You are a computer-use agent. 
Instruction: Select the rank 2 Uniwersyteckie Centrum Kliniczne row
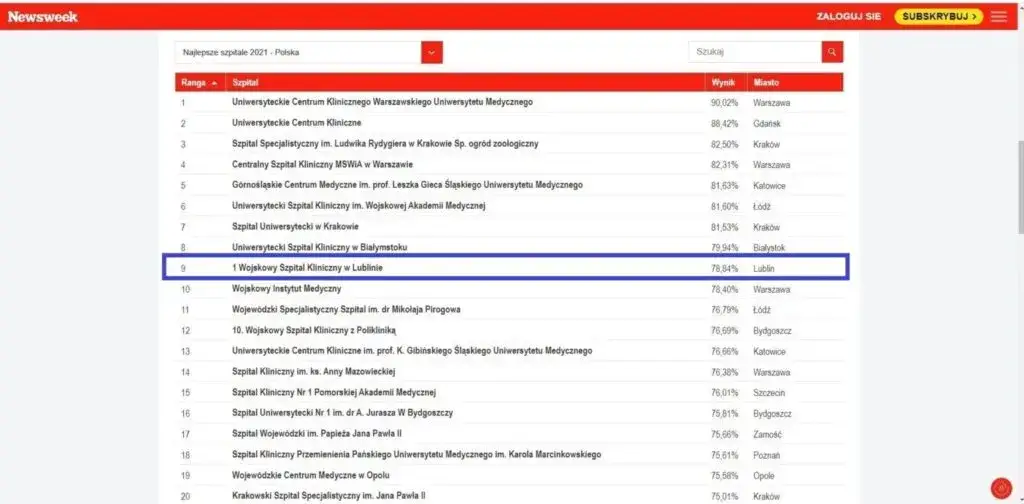tap(509, 123)
